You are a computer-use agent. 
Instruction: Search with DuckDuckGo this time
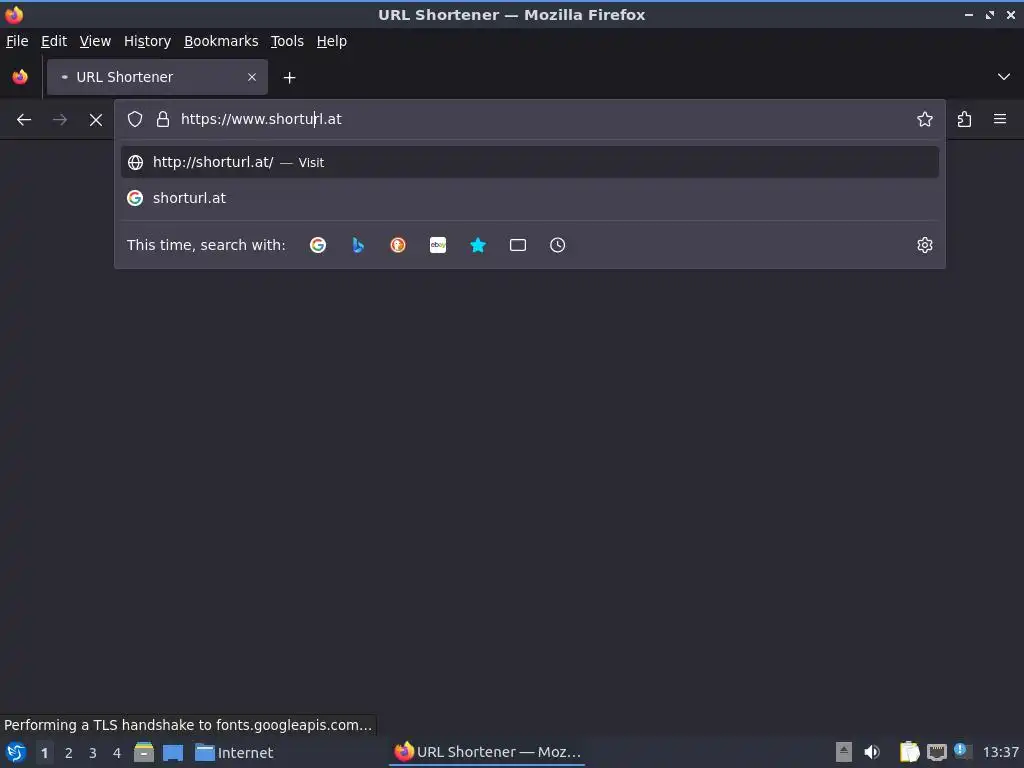point(398,245)
